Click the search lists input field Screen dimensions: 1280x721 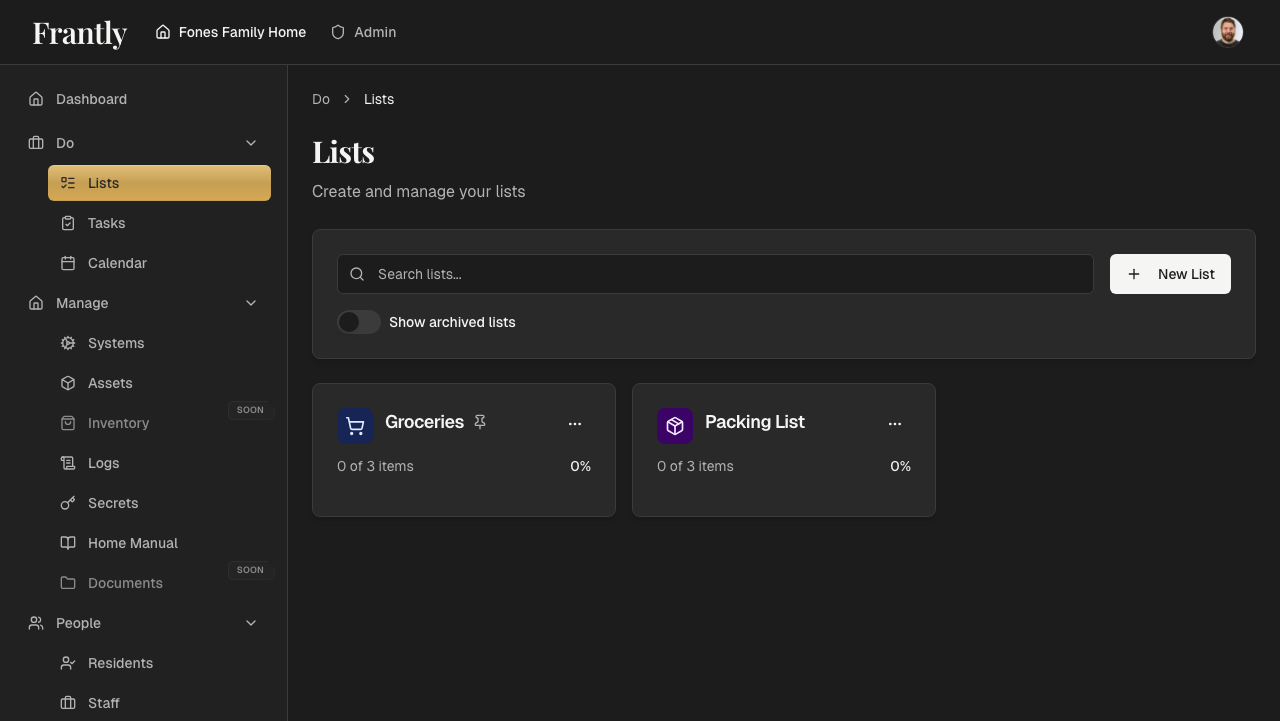[714, 273]
